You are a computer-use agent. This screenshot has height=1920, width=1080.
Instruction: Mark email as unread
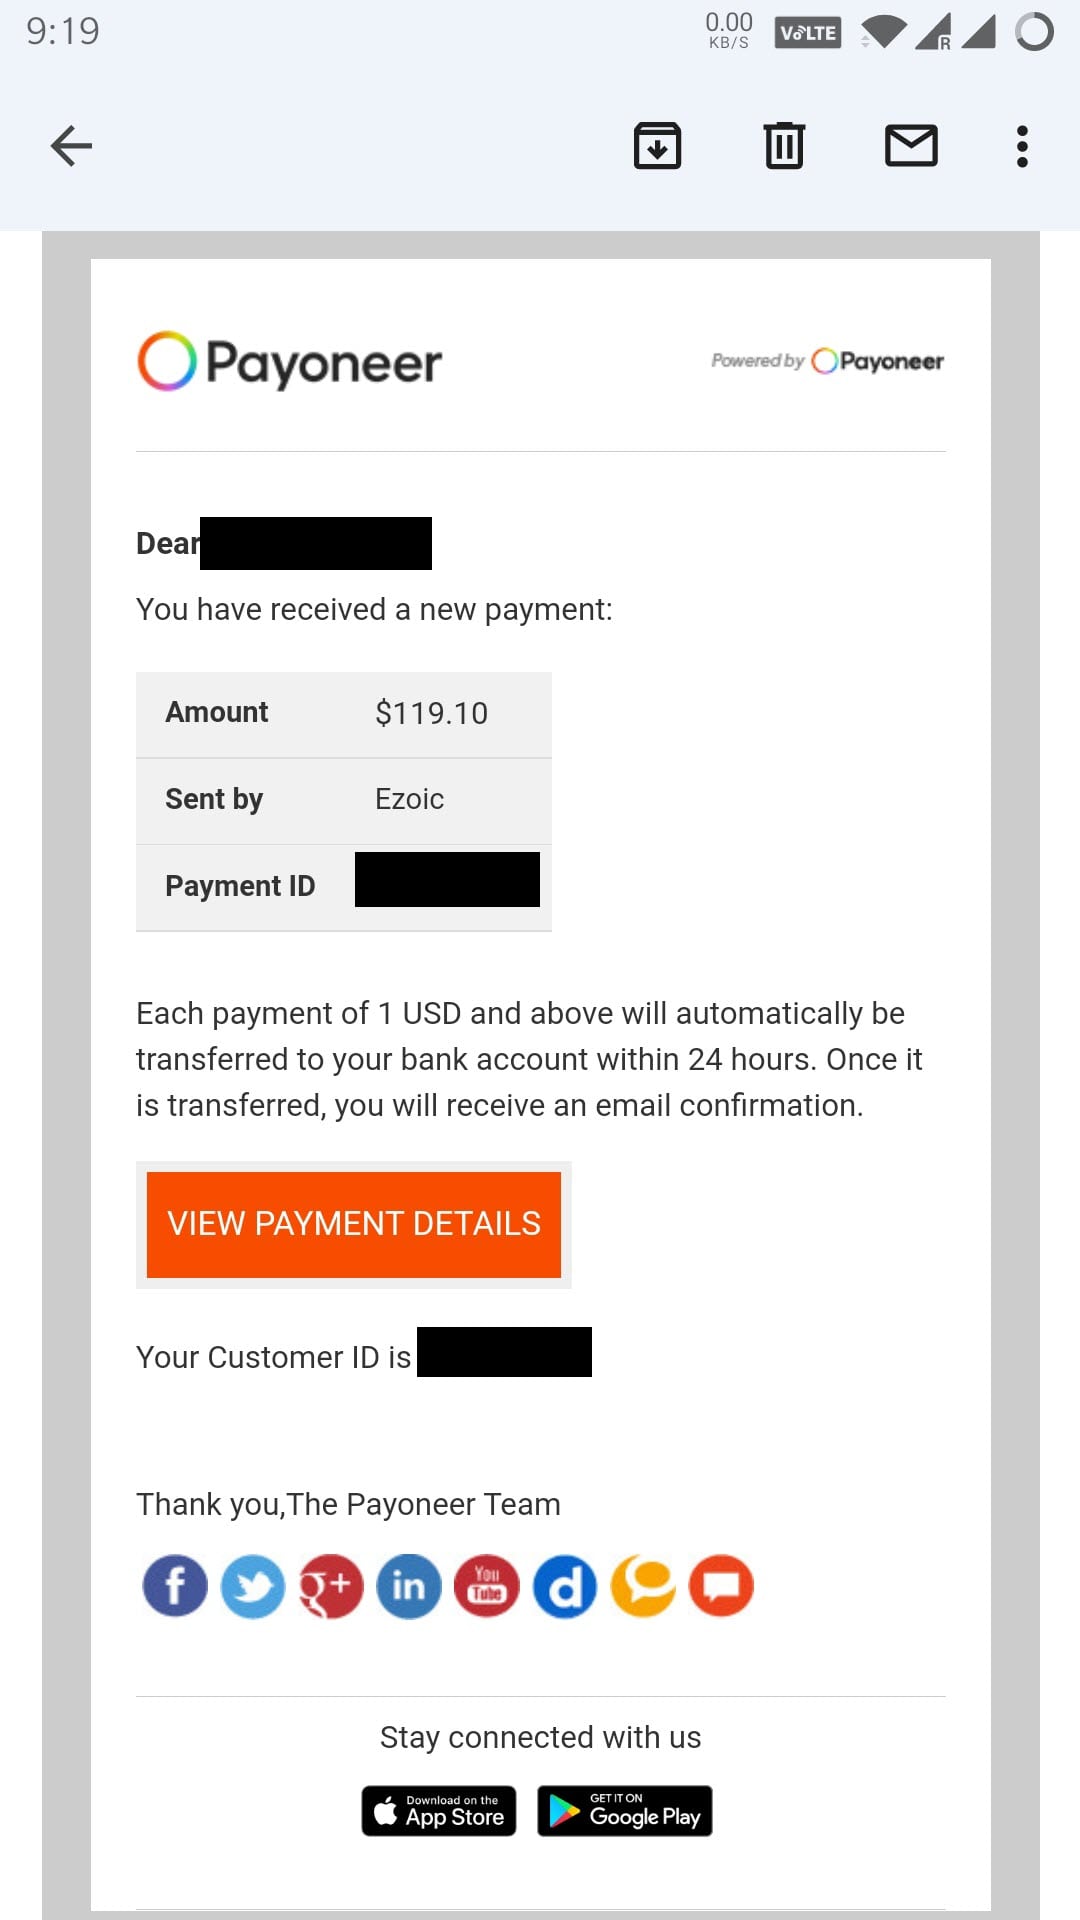[911, 146]
